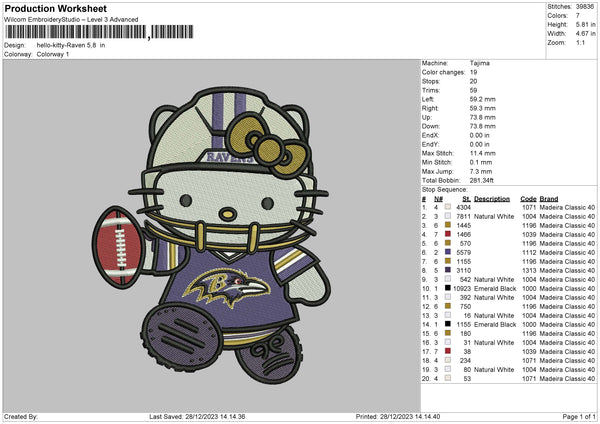Viewport: 600px width, 424px height.
Task: Click the Height value 5.81 in
Action: tap(585, 24)
